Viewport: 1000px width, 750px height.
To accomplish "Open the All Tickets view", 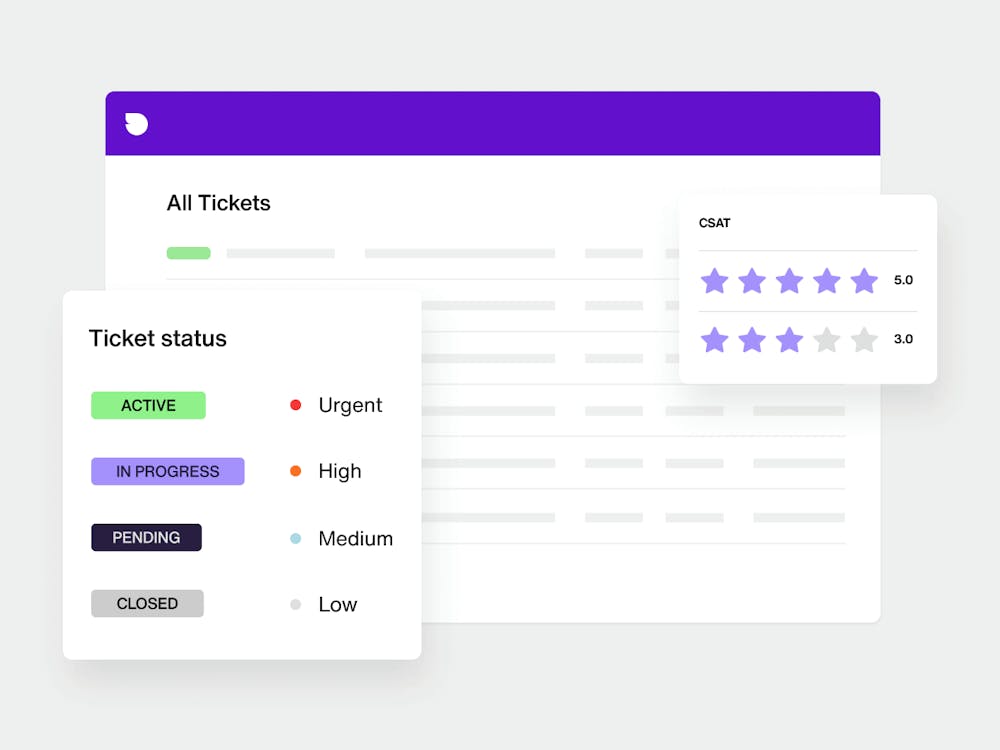I will coord(218,203).
